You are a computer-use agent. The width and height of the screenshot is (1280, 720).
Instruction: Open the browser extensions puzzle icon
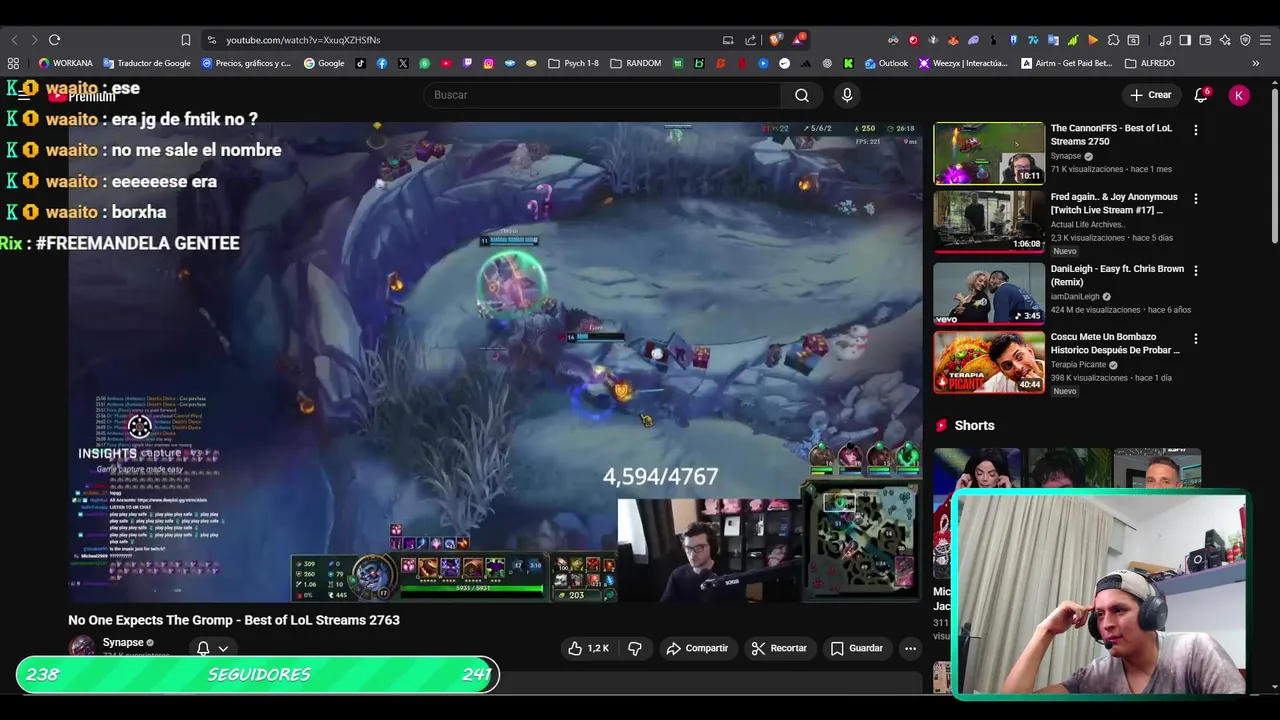(1113, 40)
